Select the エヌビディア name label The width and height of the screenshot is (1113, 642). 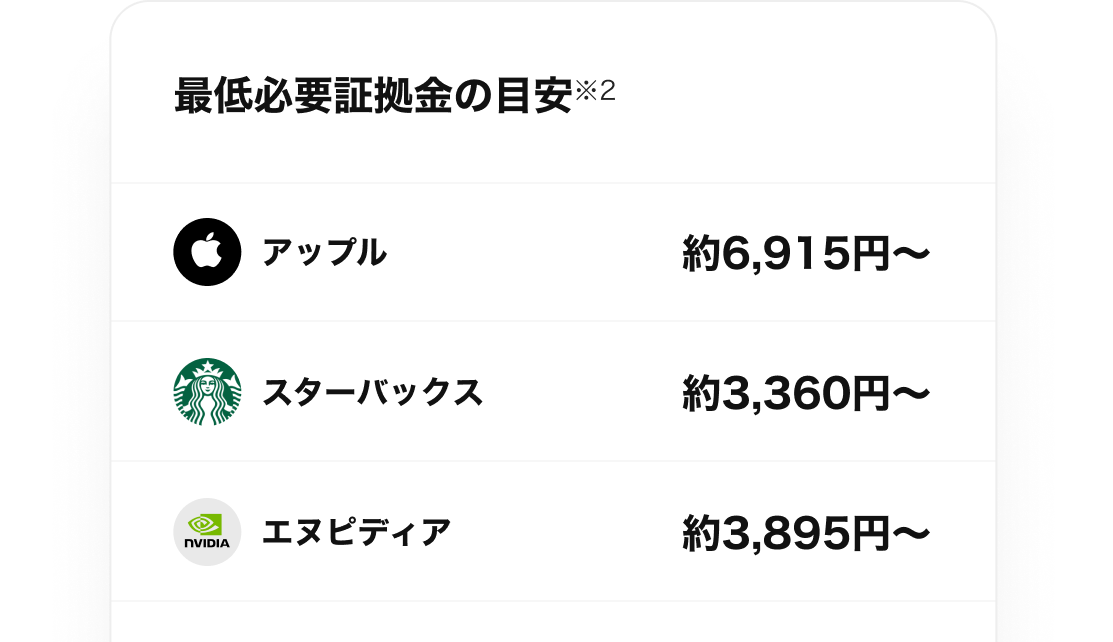[355, 530]
